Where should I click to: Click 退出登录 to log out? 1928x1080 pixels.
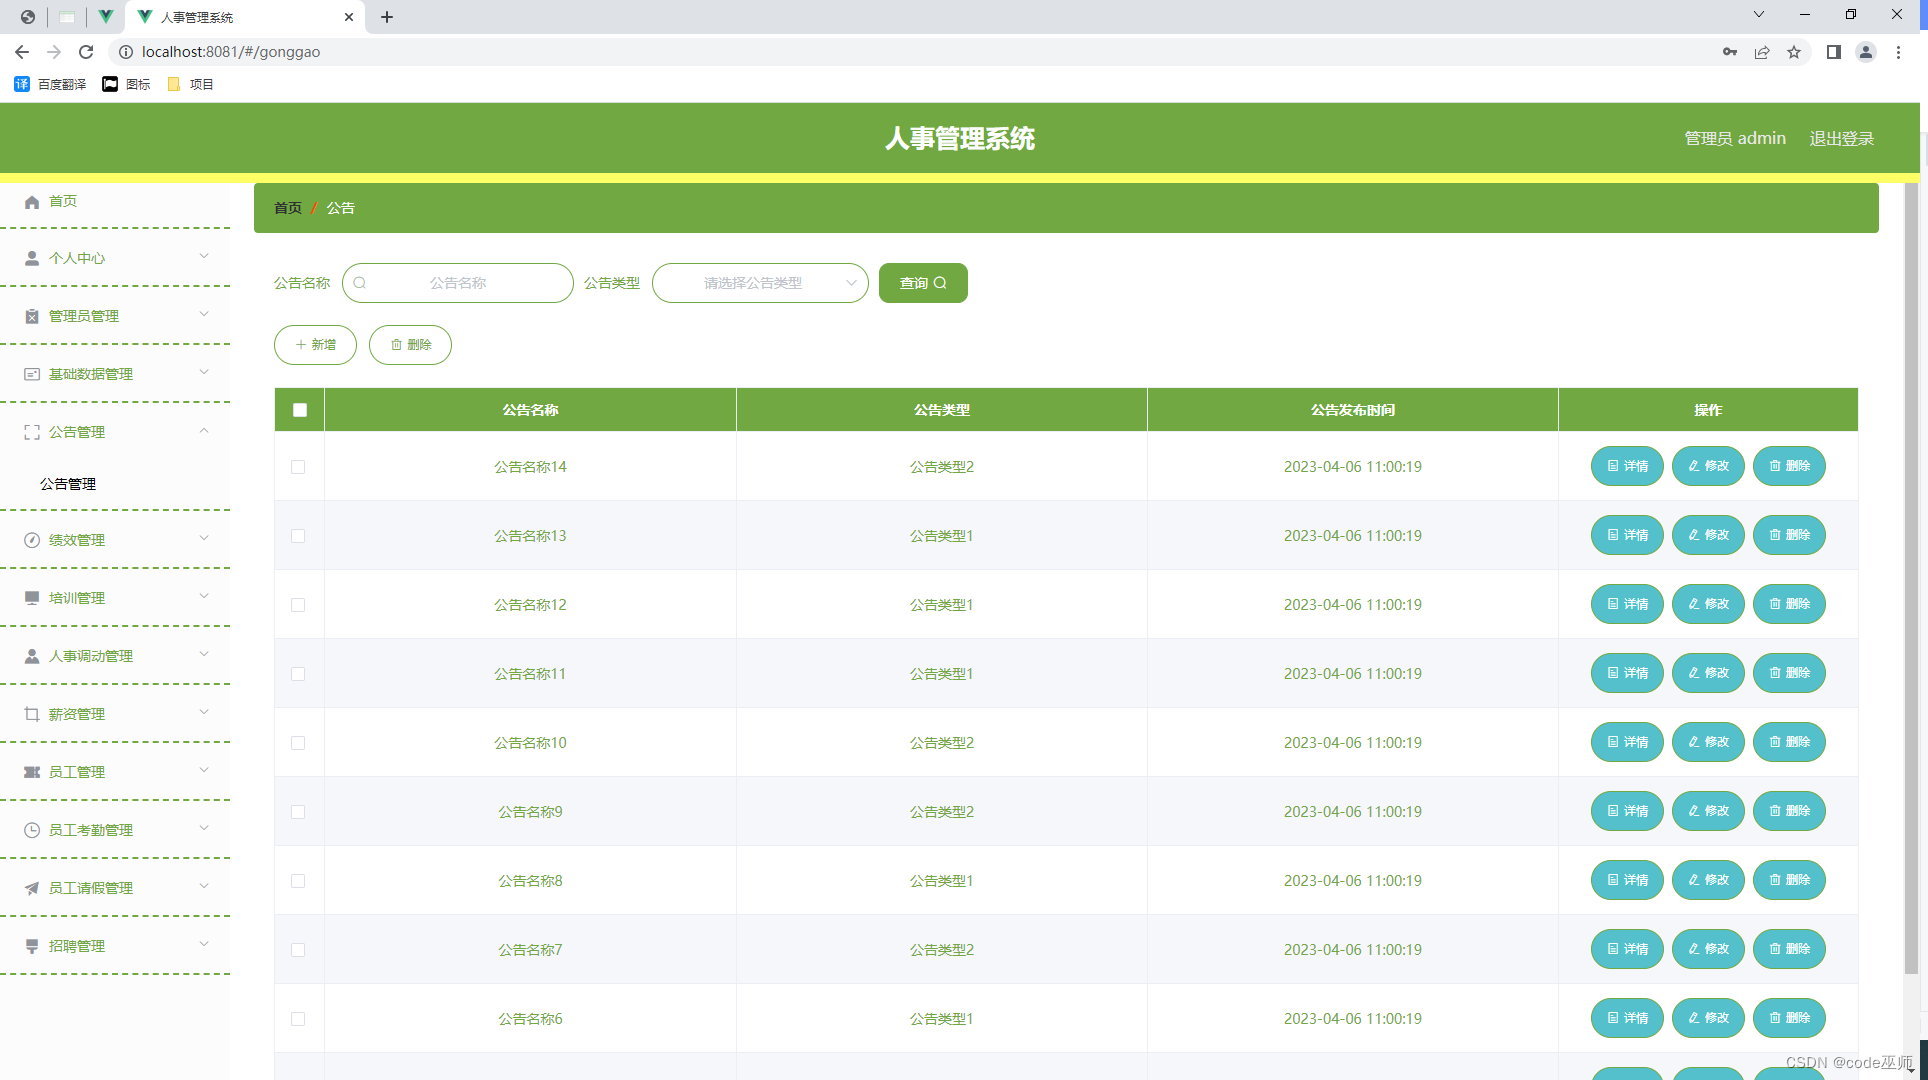(1841, 138)
